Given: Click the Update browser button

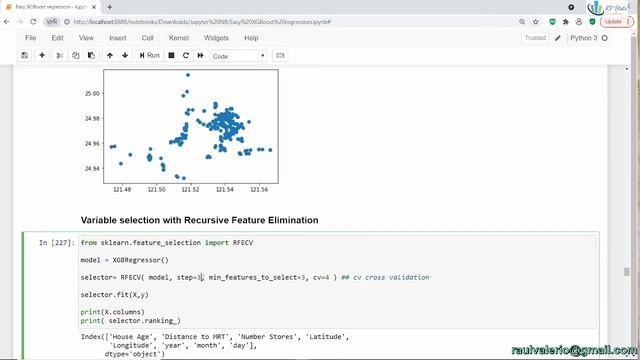Looking at the screenshot, I should tap(616, 22).
